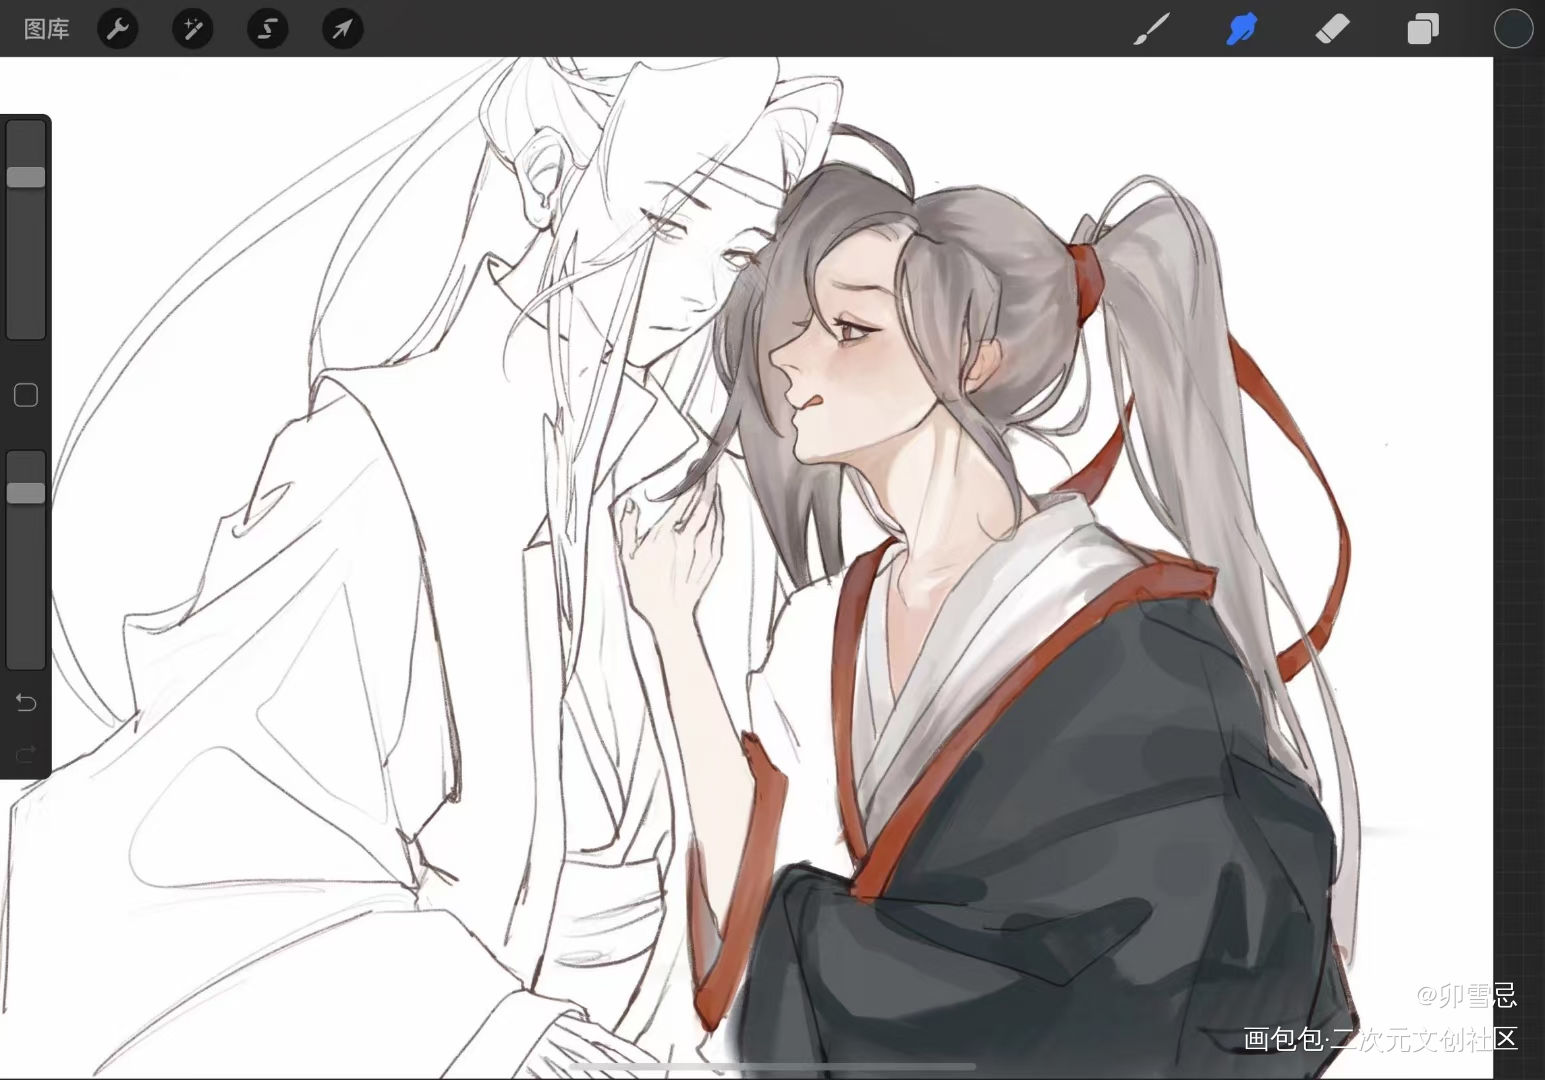
Task: Tap the brush size slider handle
Action: click(26, 177)
